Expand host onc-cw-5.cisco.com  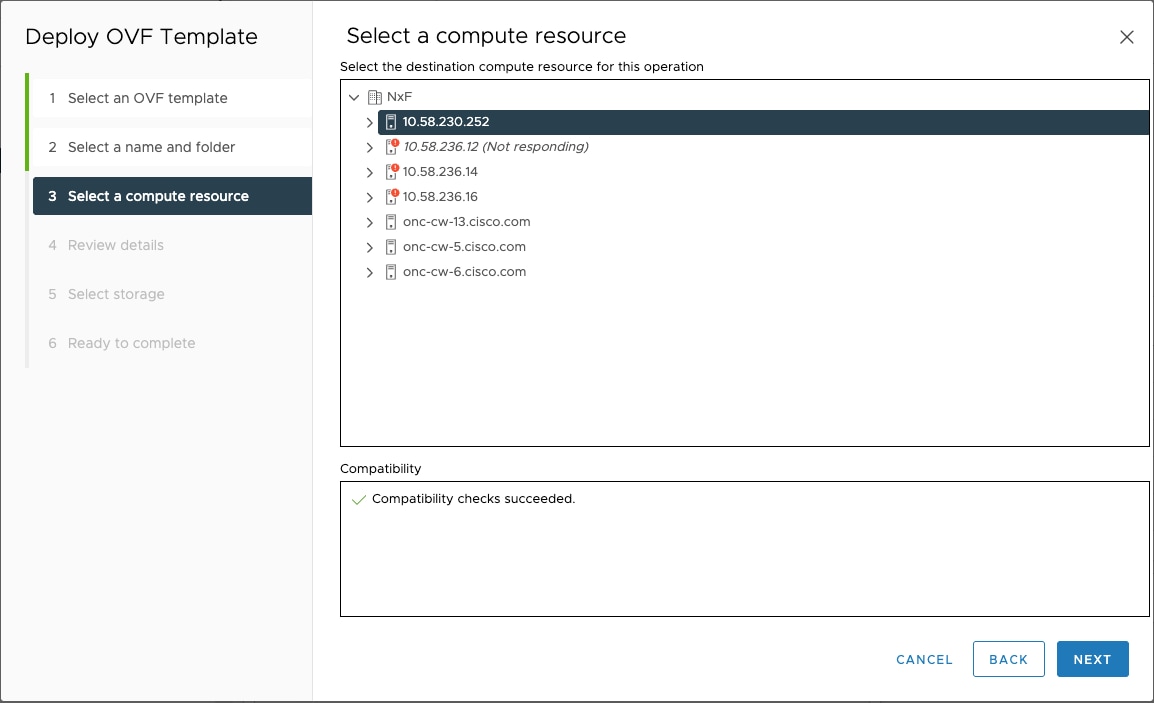click(369, 247)
